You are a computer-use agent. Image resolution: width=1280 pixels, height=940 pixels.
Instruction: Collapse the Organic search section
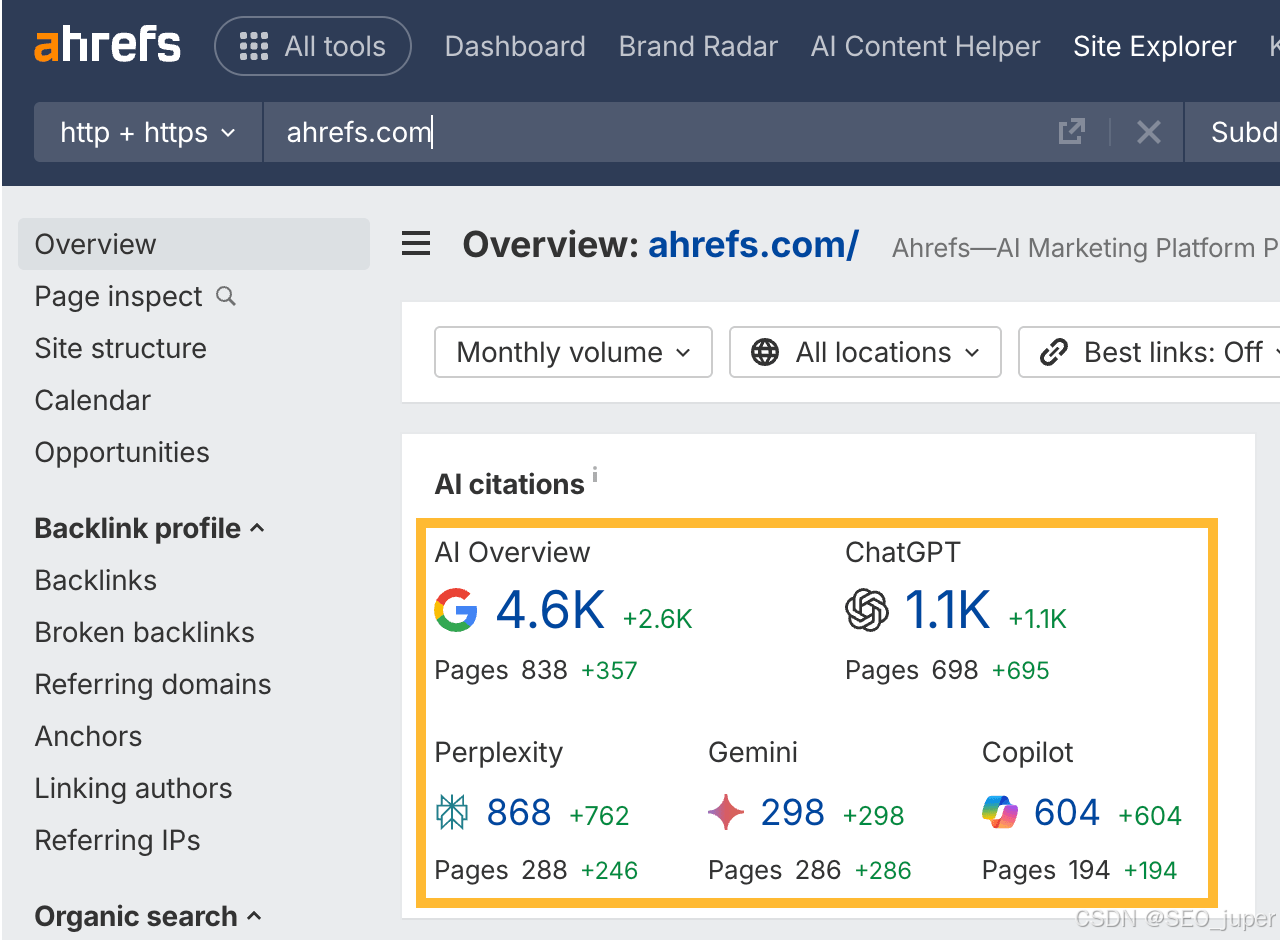tap(148, 916)
